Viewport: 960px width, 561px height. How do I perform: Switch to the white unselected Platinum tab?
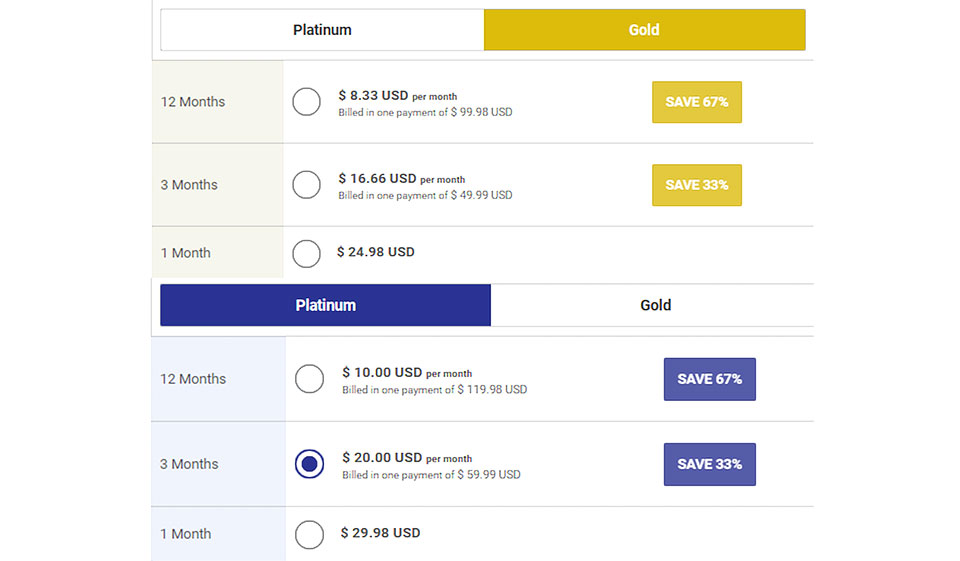[322, 30]
